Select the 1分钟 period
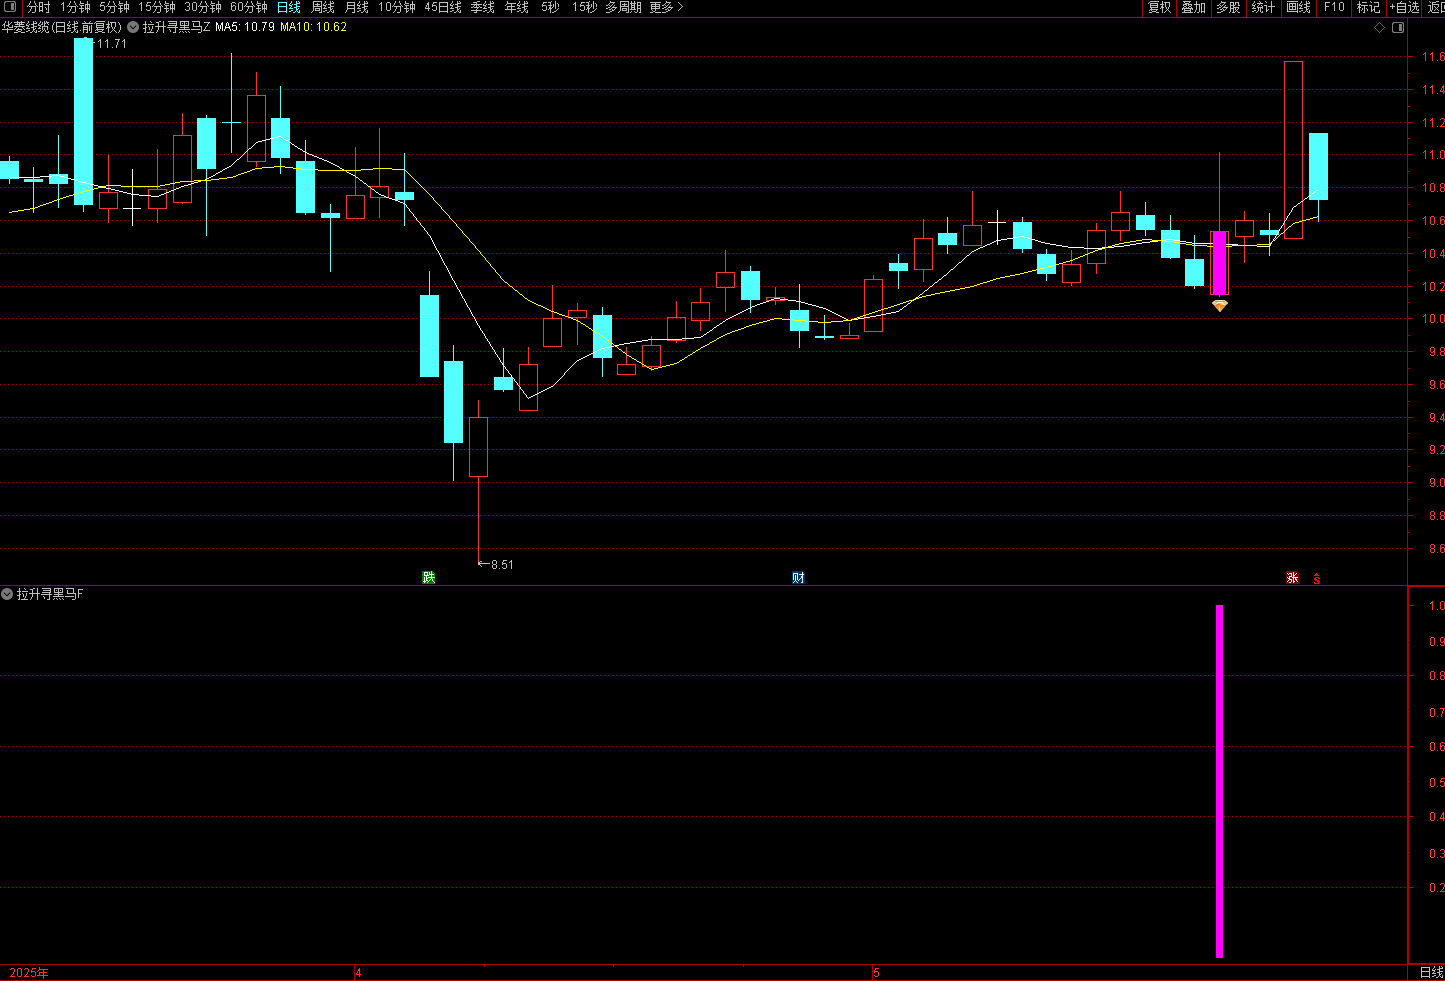 (x=75, y=7)
